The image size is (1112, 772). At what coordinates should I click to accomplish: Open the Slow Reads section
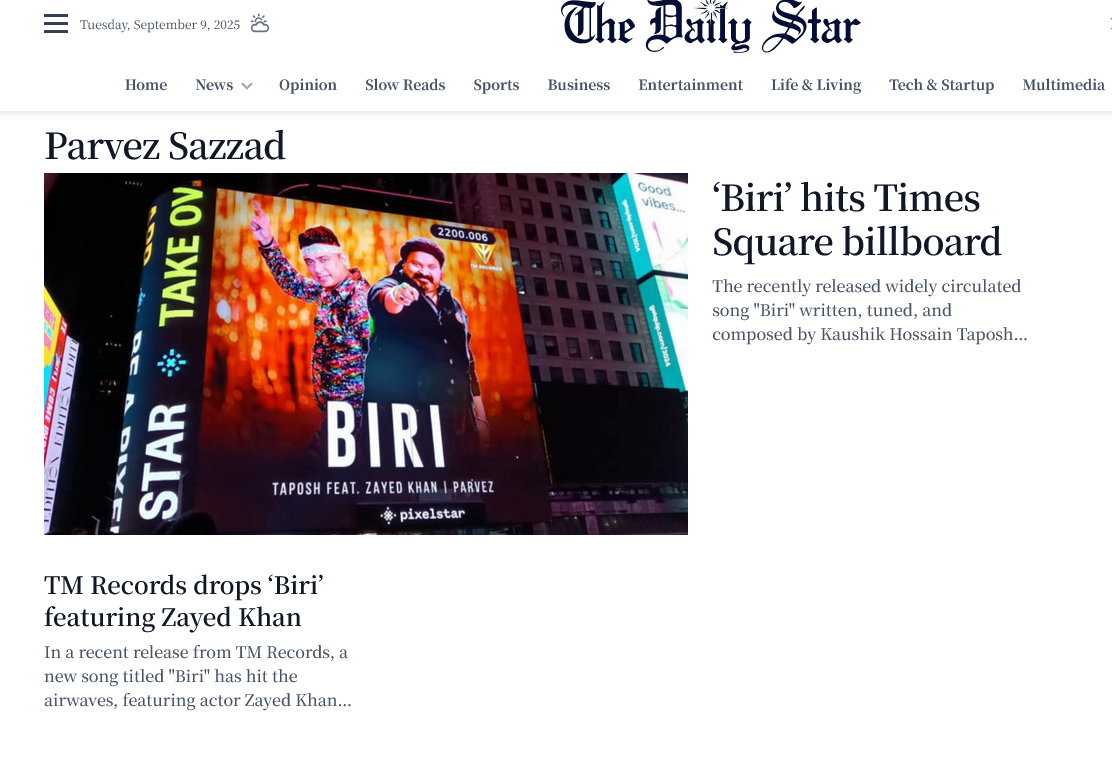pyautogui.click(x=405, y=85)
